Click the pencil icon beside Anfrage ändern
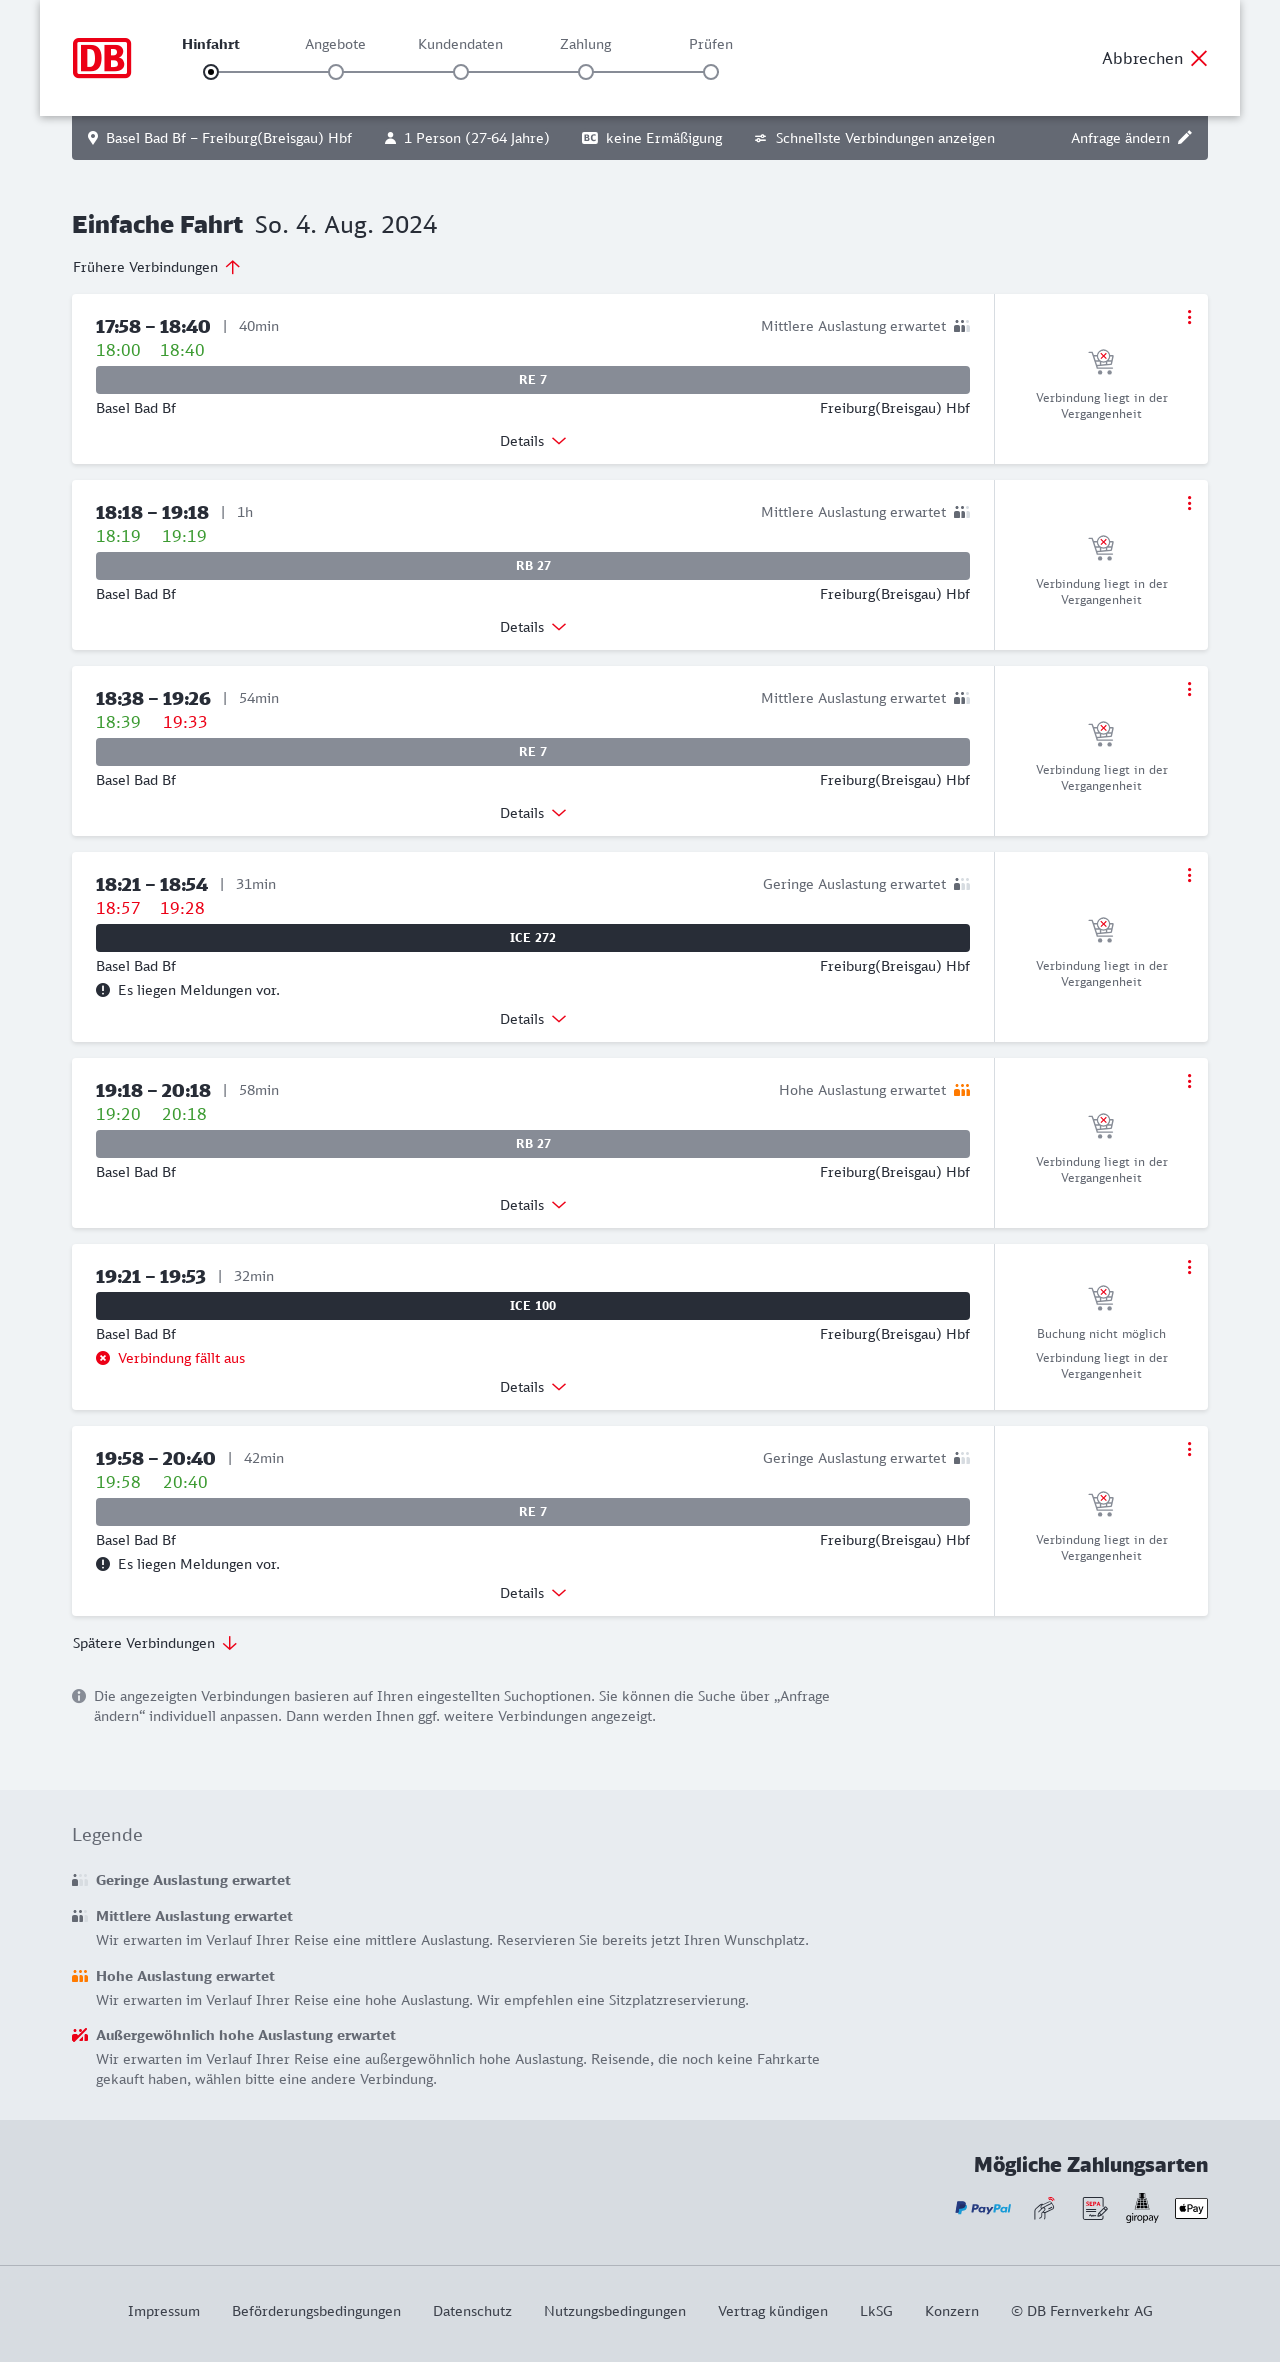Viewport: 1280px width, 2362px height. coord(1185,138)
